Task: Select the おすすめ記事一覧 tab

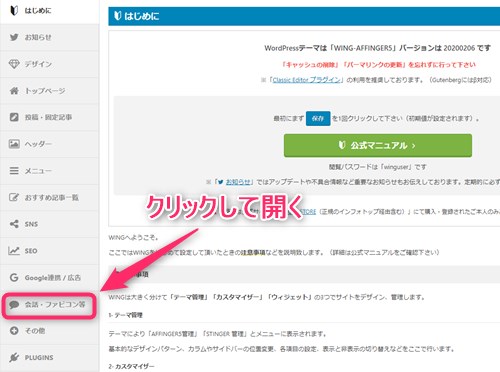Action: 49,197
